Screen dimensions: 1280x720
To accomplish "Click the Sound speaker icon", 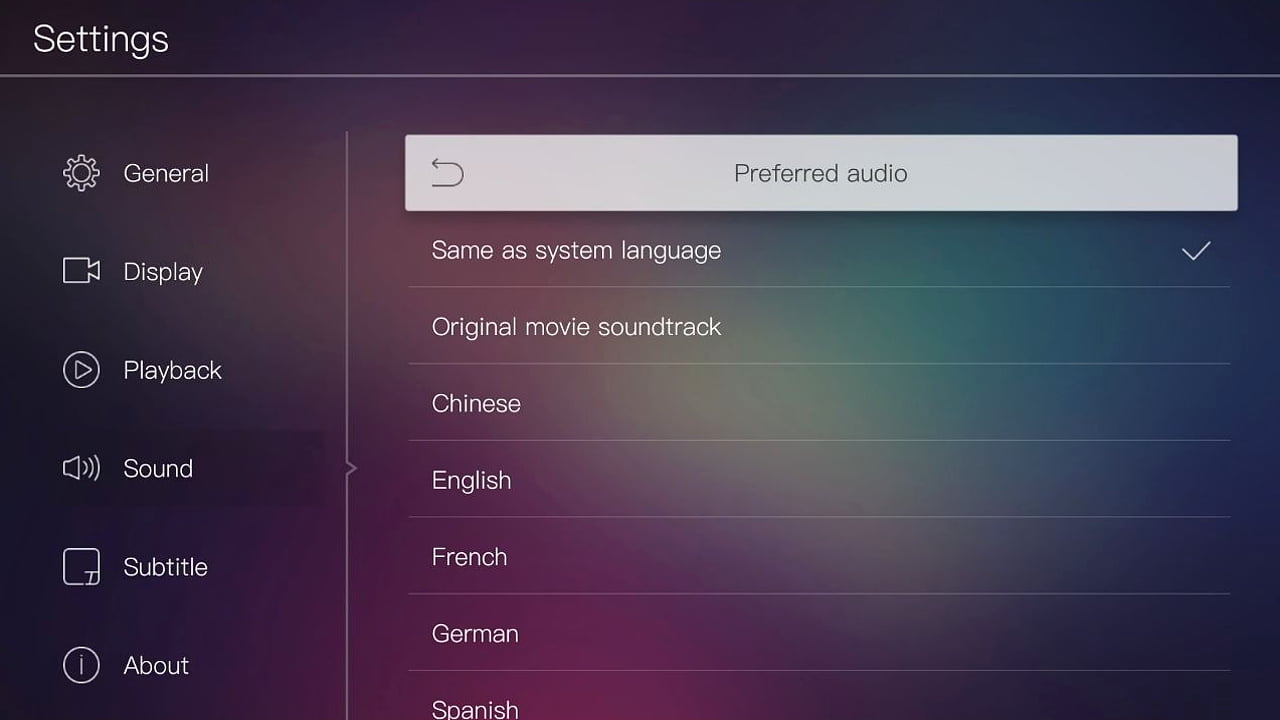I will coord(81,468).
